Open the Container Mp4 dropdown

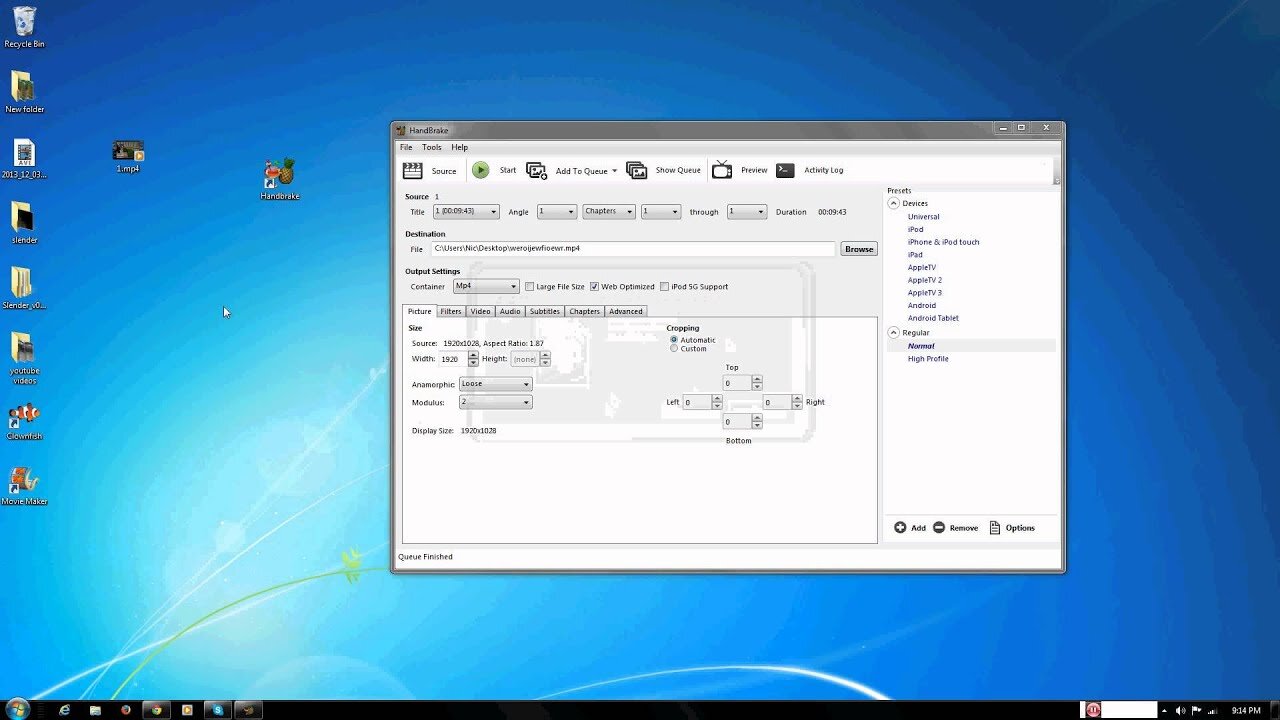click(x=486, y=286)
